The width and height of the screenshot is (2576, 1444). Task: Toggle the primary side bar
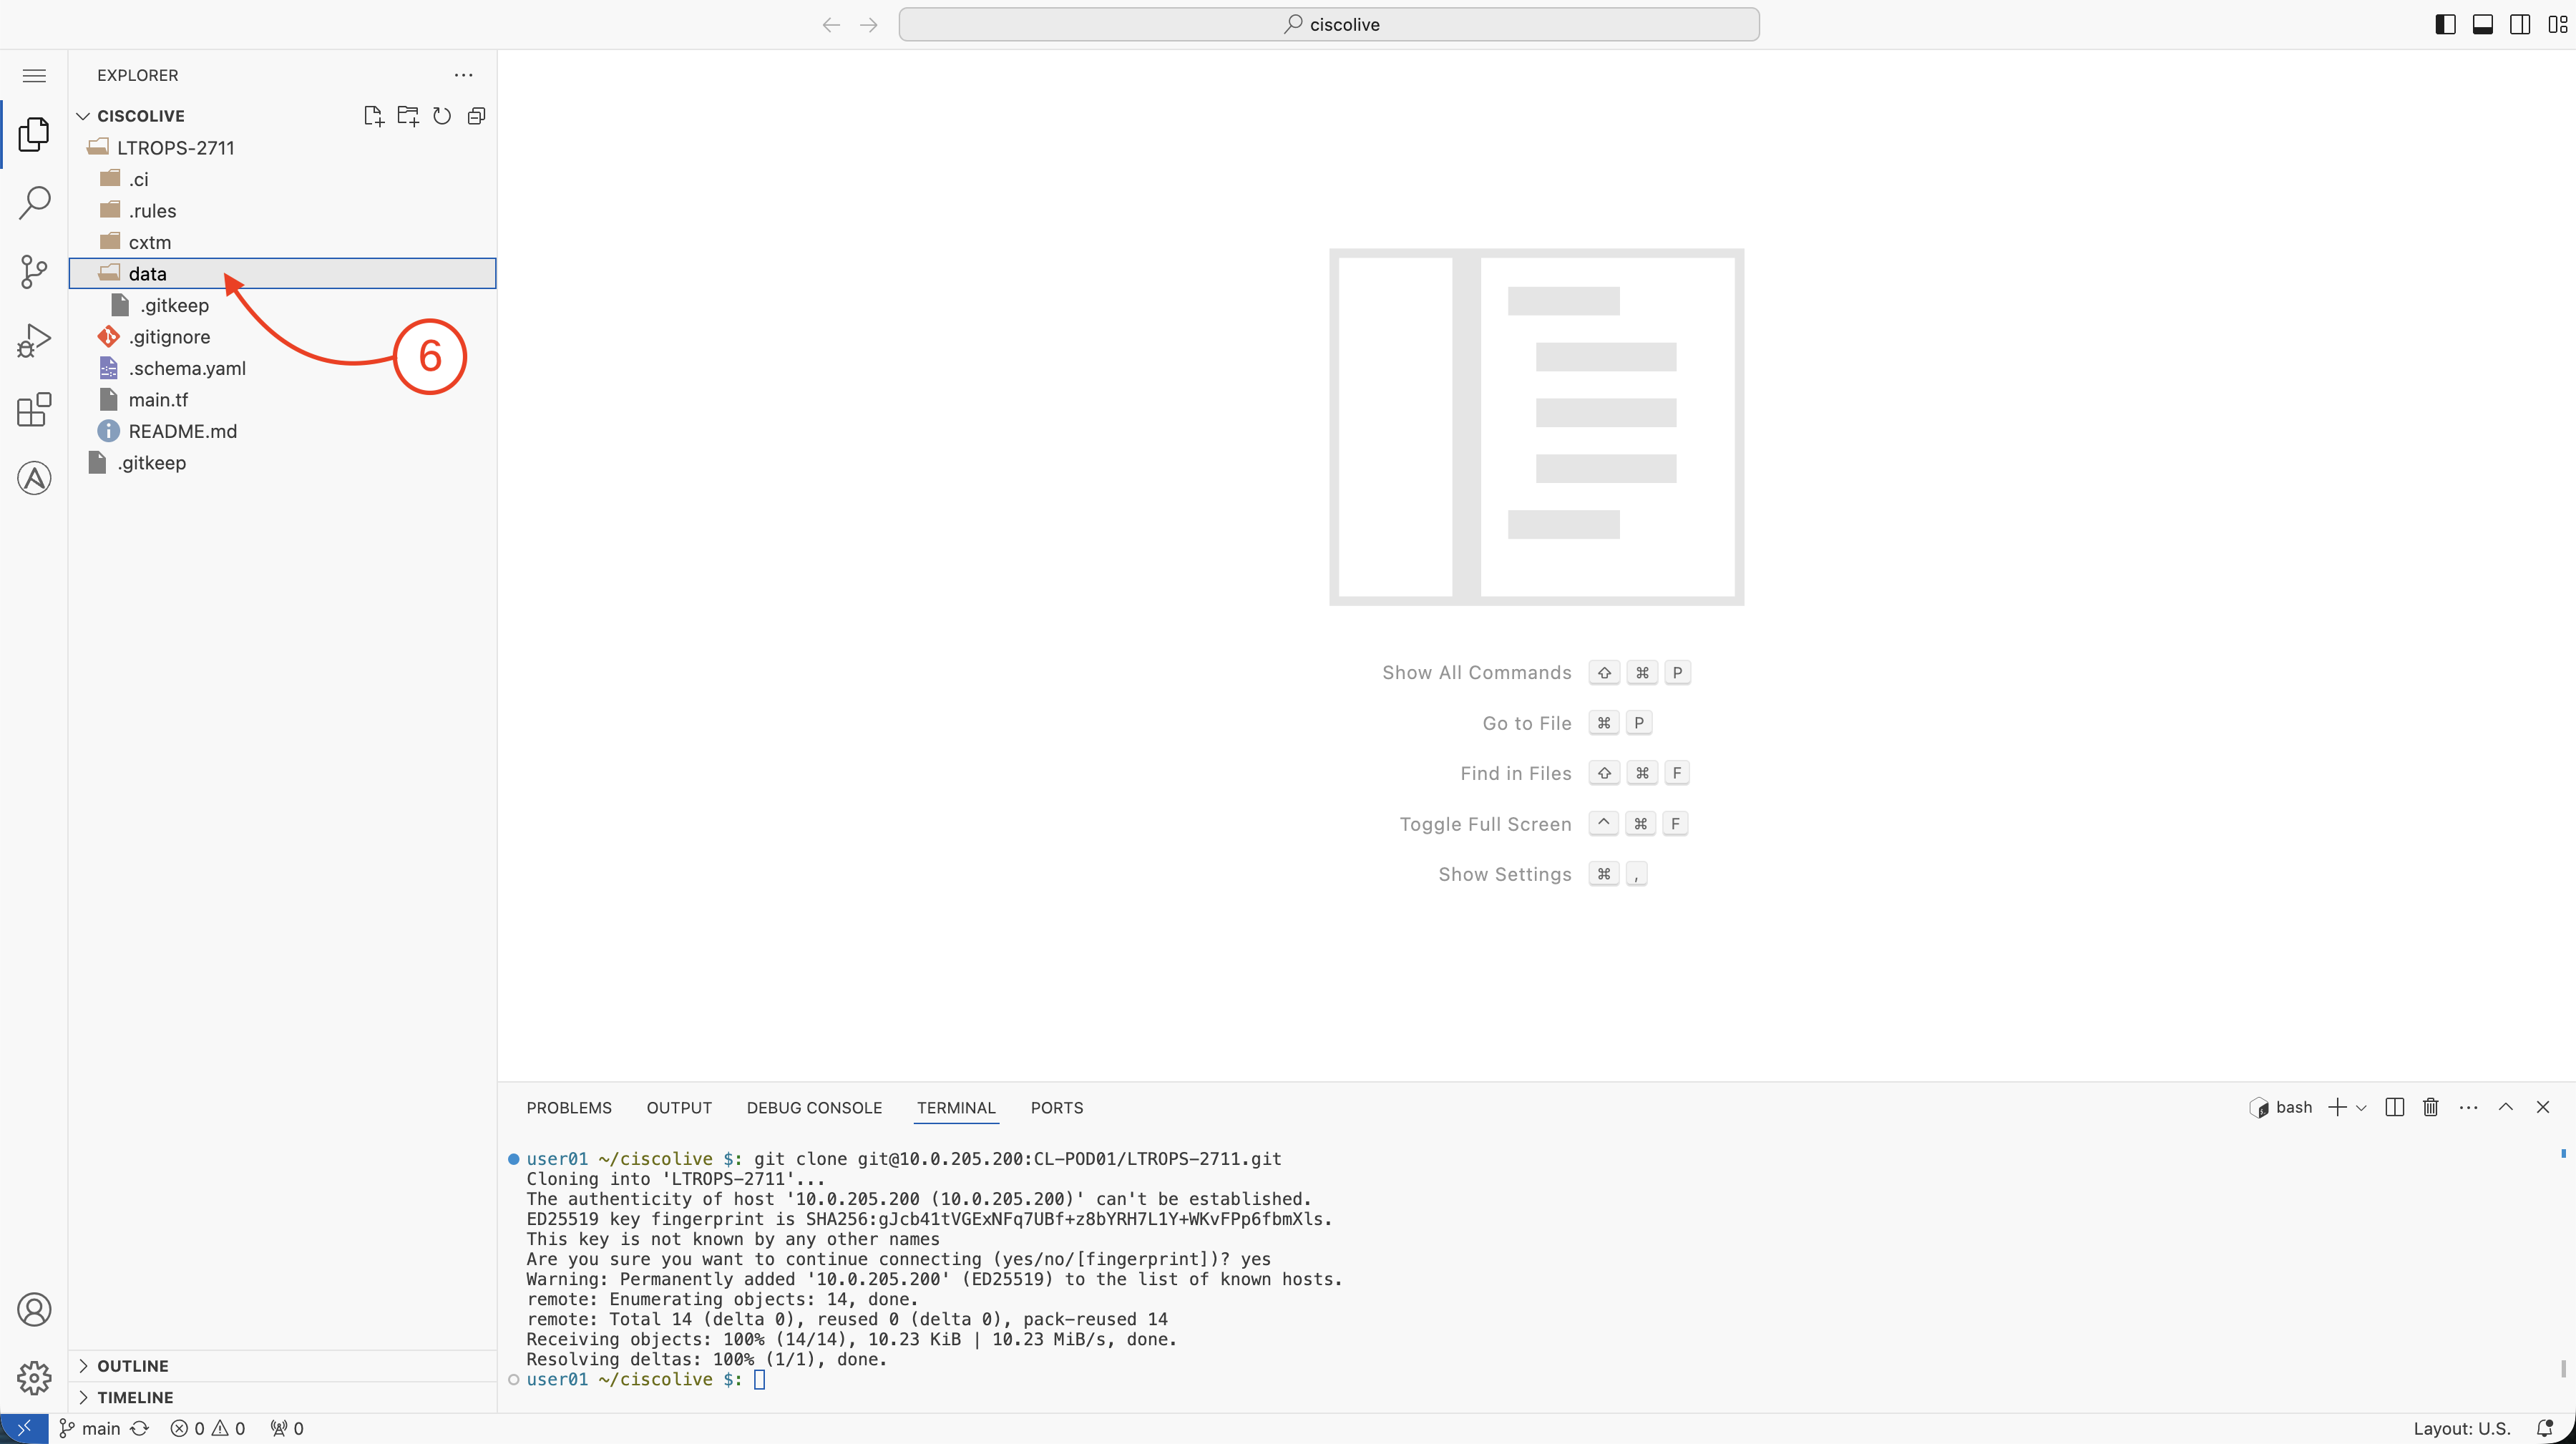point(2444,24)
